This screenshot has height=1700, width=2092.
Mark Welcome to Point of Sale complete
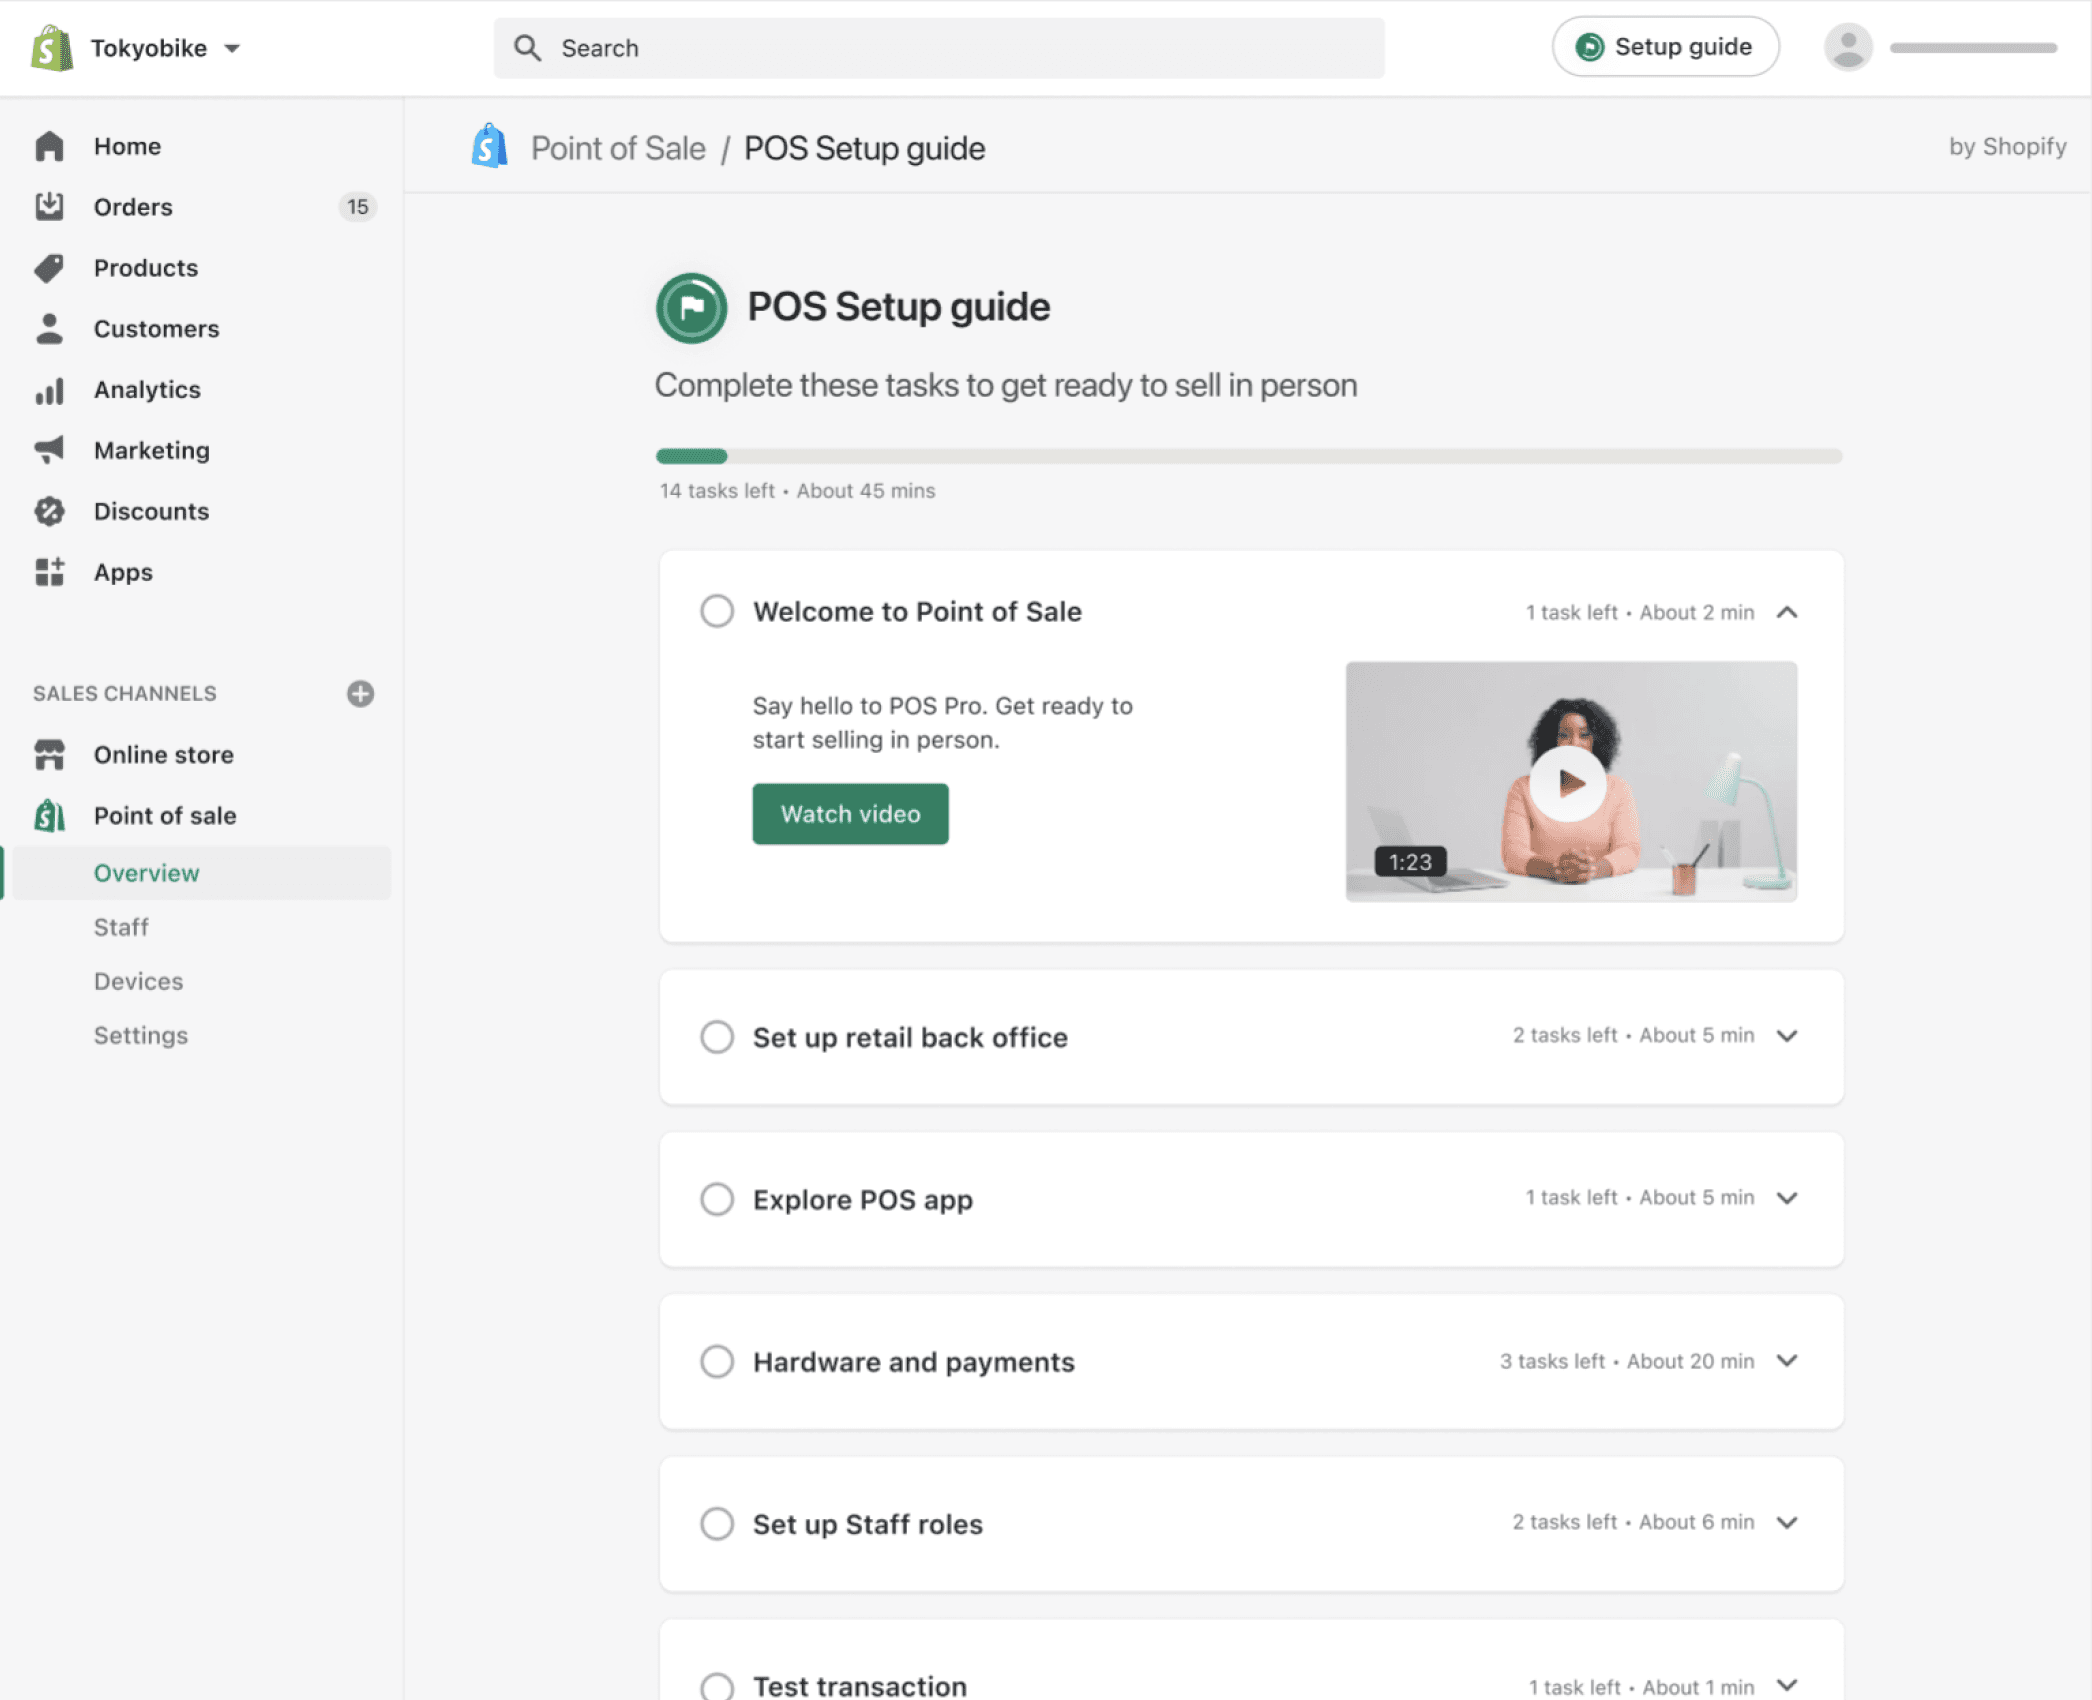[717, 611]
